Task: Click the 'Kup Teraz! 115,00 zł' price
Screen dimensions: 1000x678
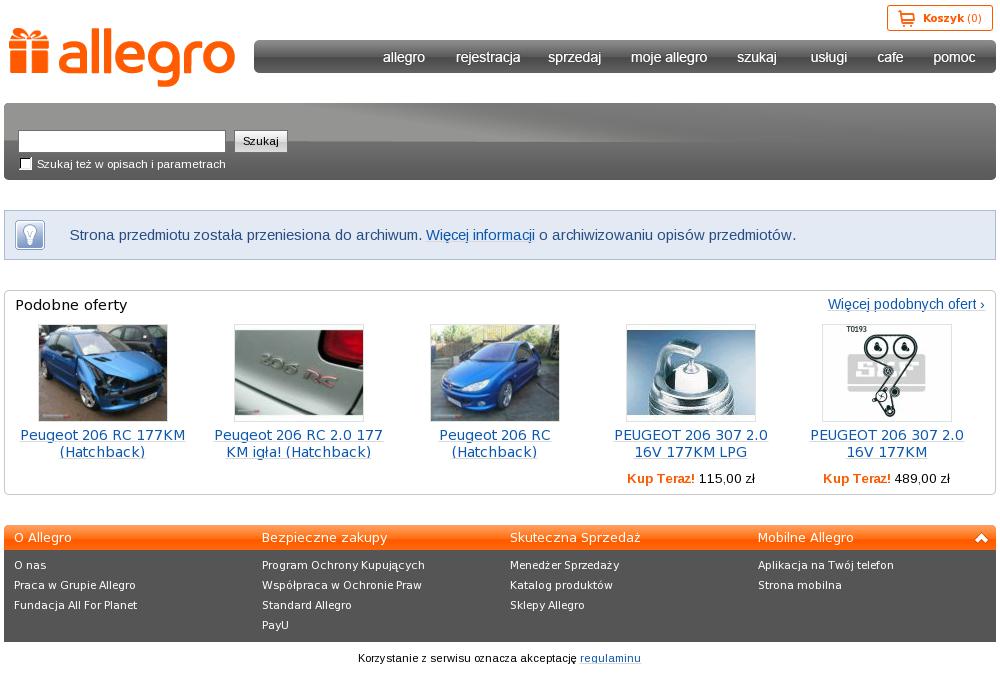Action: click(691, 478)
